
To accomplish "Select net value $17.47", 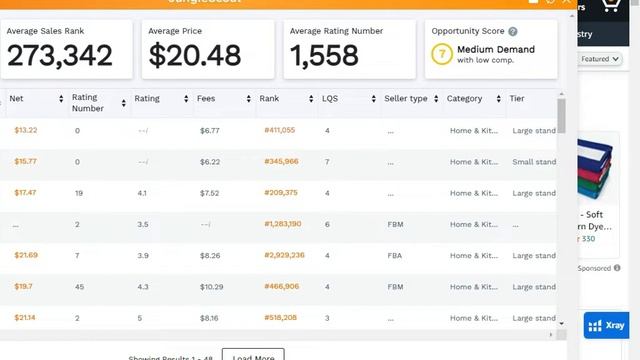I will point(25,193).
